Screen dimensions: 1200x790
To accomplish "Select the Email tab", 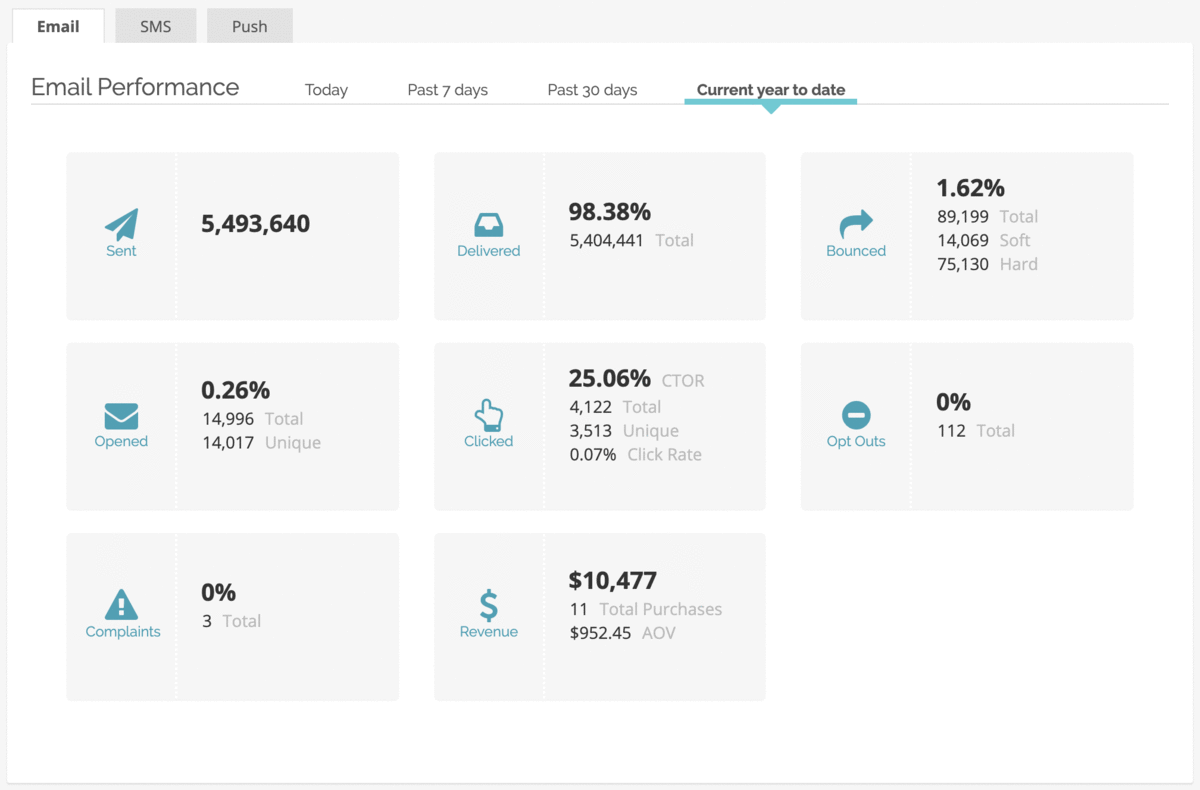I will [x=58, y=26].
